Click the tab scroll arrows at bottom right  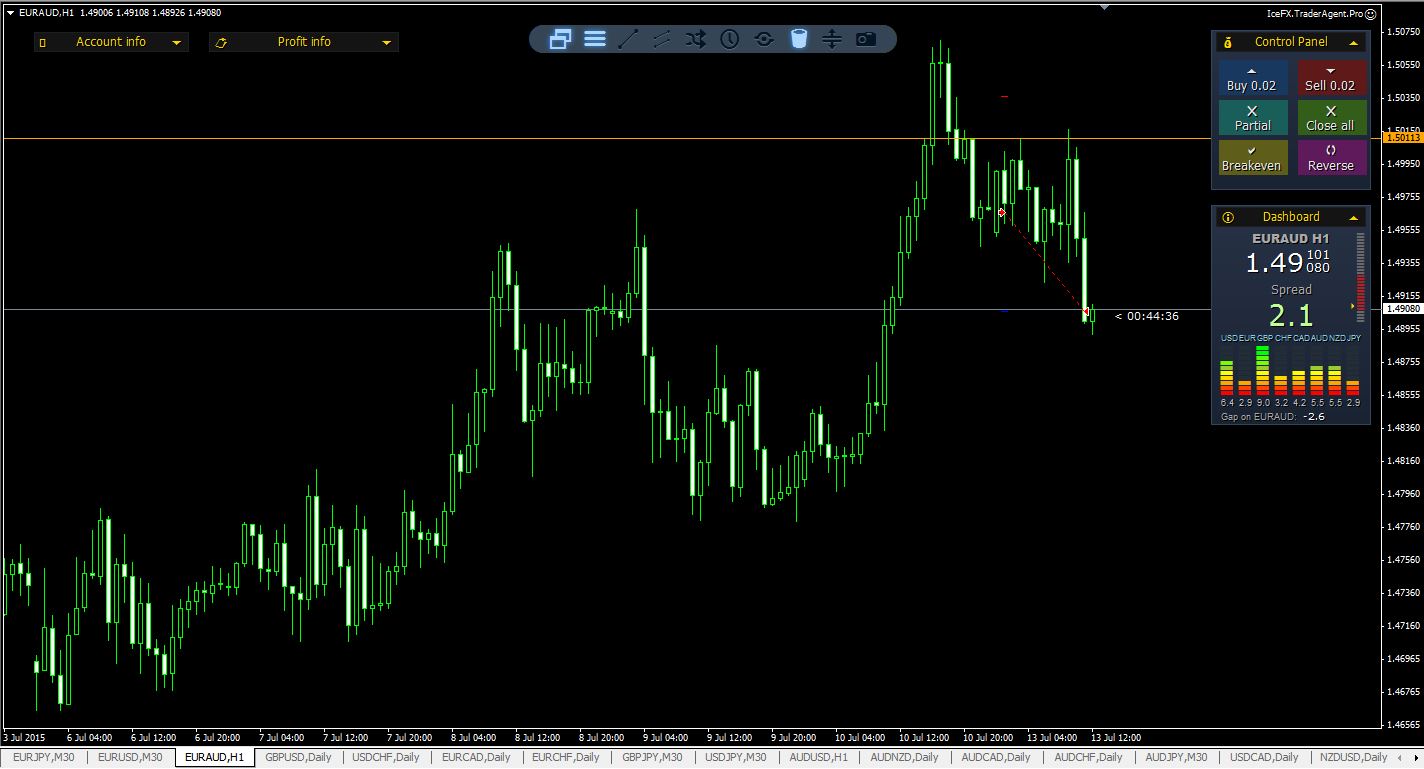click(1410, 757)
